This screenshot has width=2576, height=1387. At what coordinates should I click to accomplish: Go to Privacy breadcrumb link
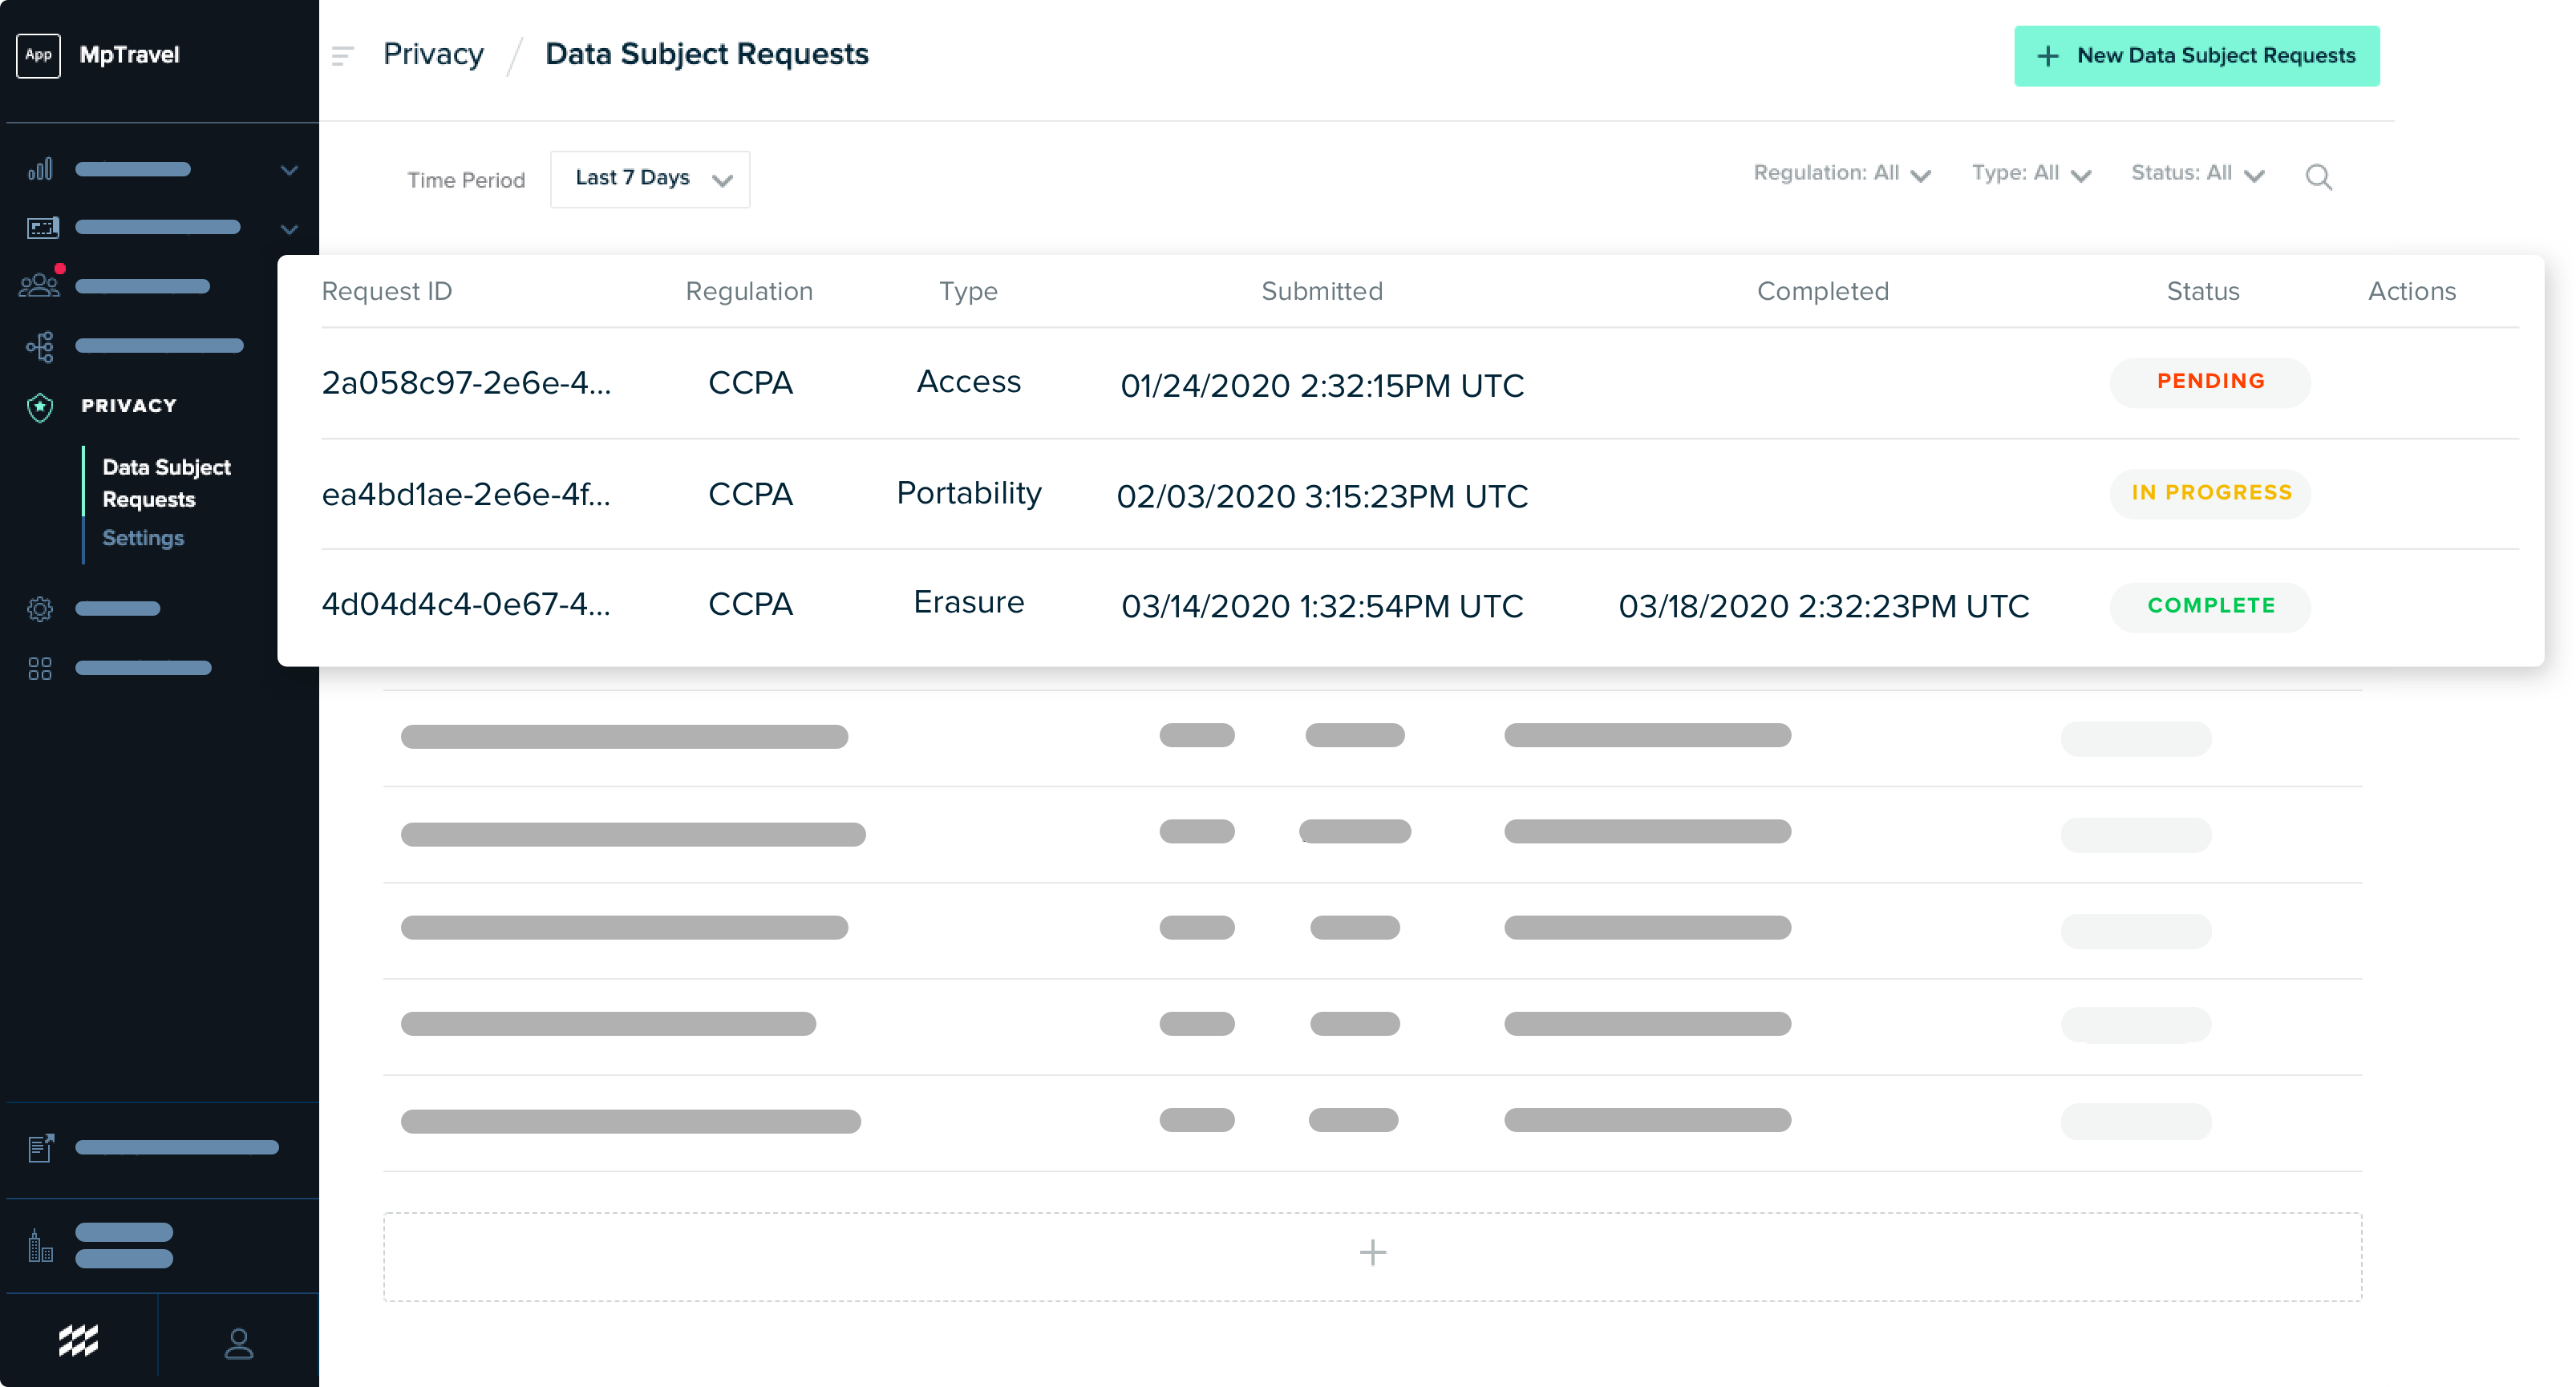tap(433, 54)
